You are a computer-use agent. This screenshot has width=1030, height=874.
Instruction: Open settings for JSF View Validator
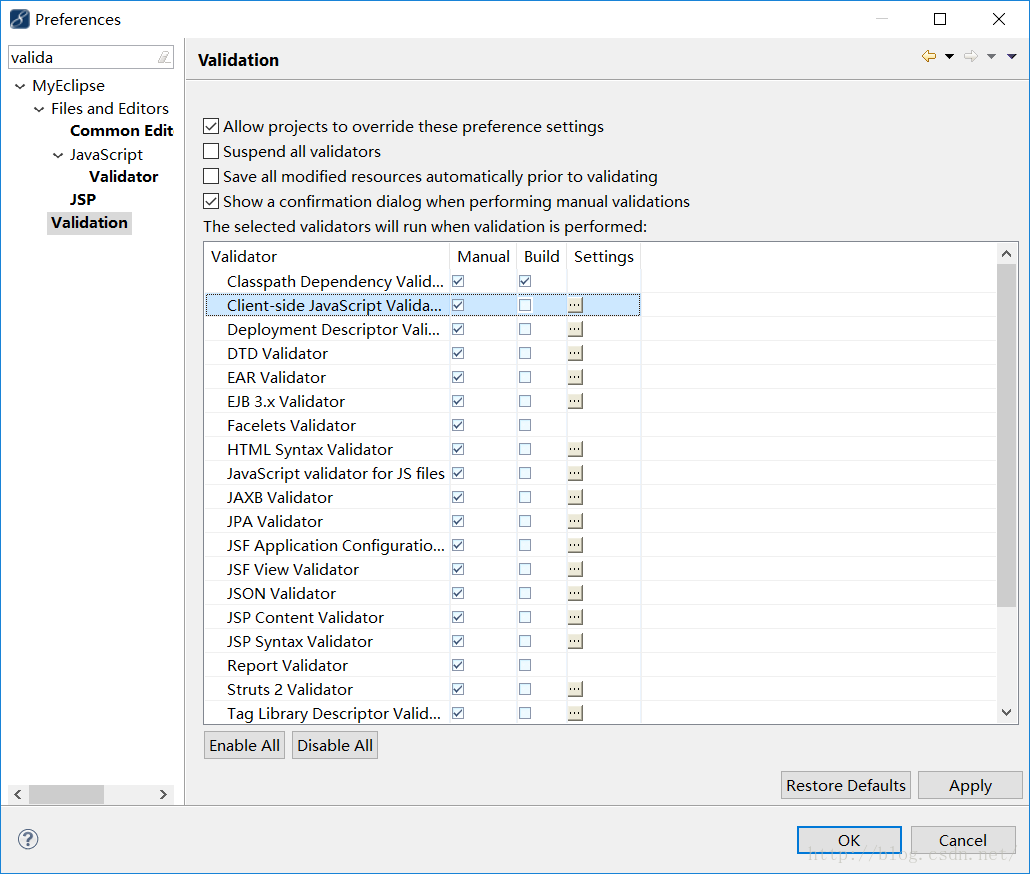point(575,569)
